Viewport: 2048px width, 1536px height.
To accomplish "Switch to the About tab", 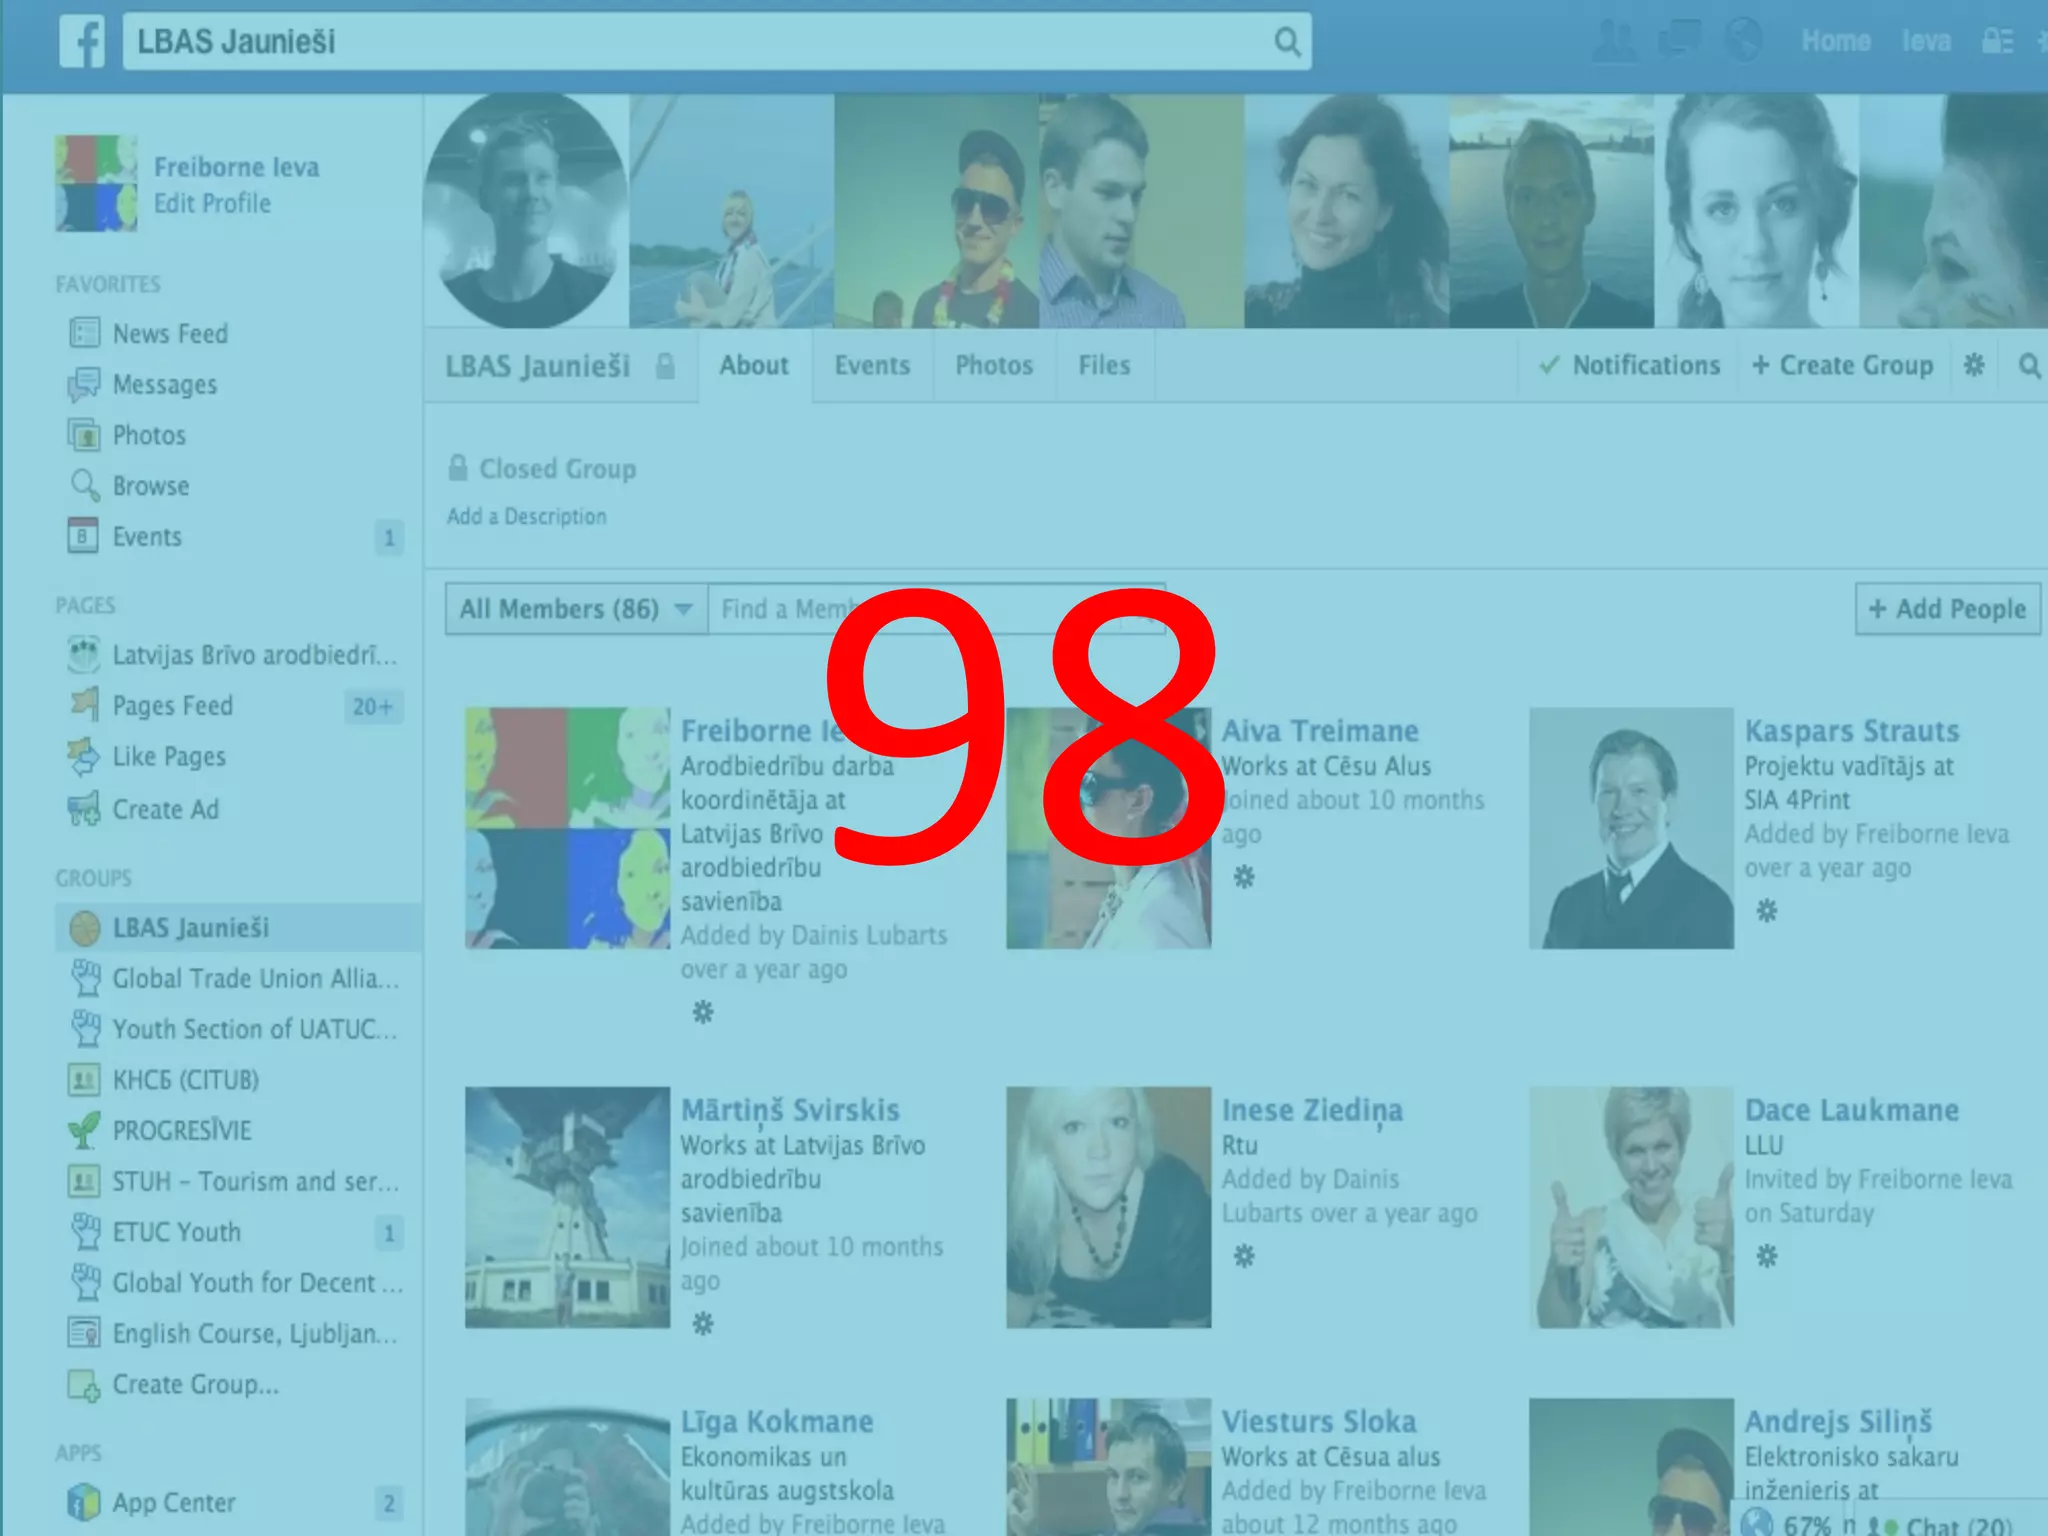I will 754,365.
